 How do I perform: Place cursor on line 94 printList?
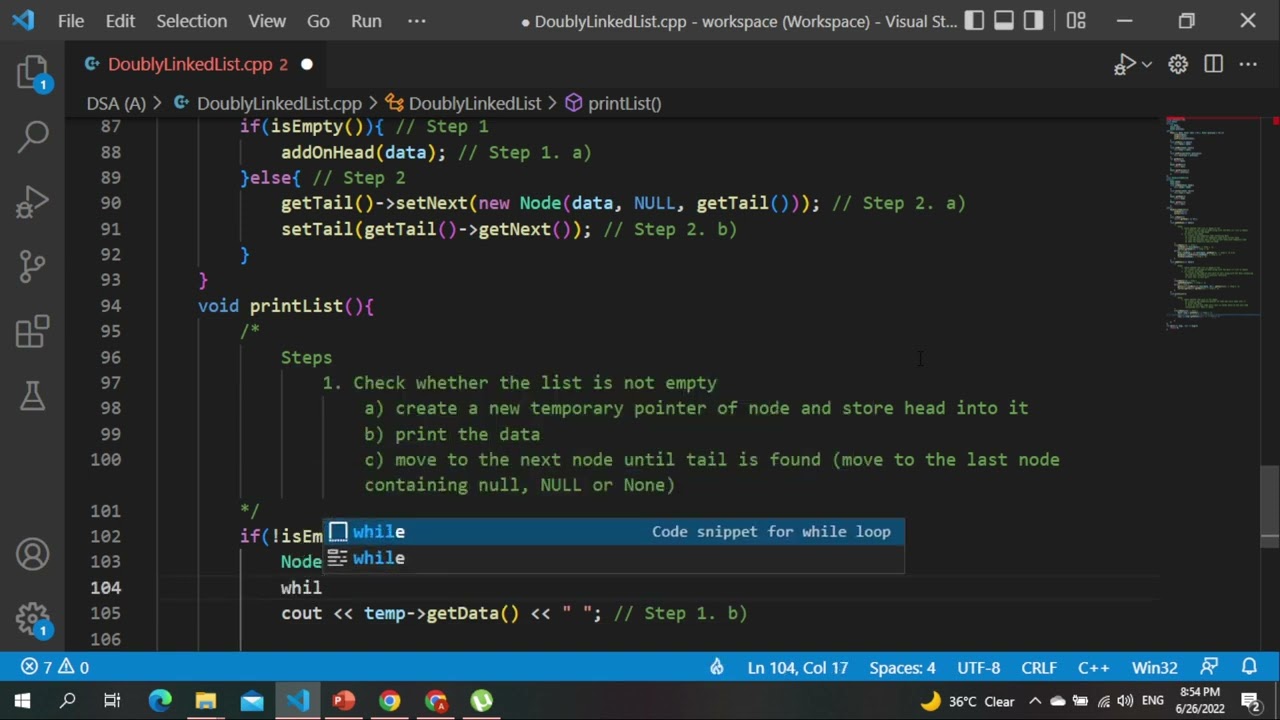pyautogui.click(x=285, y=306)
